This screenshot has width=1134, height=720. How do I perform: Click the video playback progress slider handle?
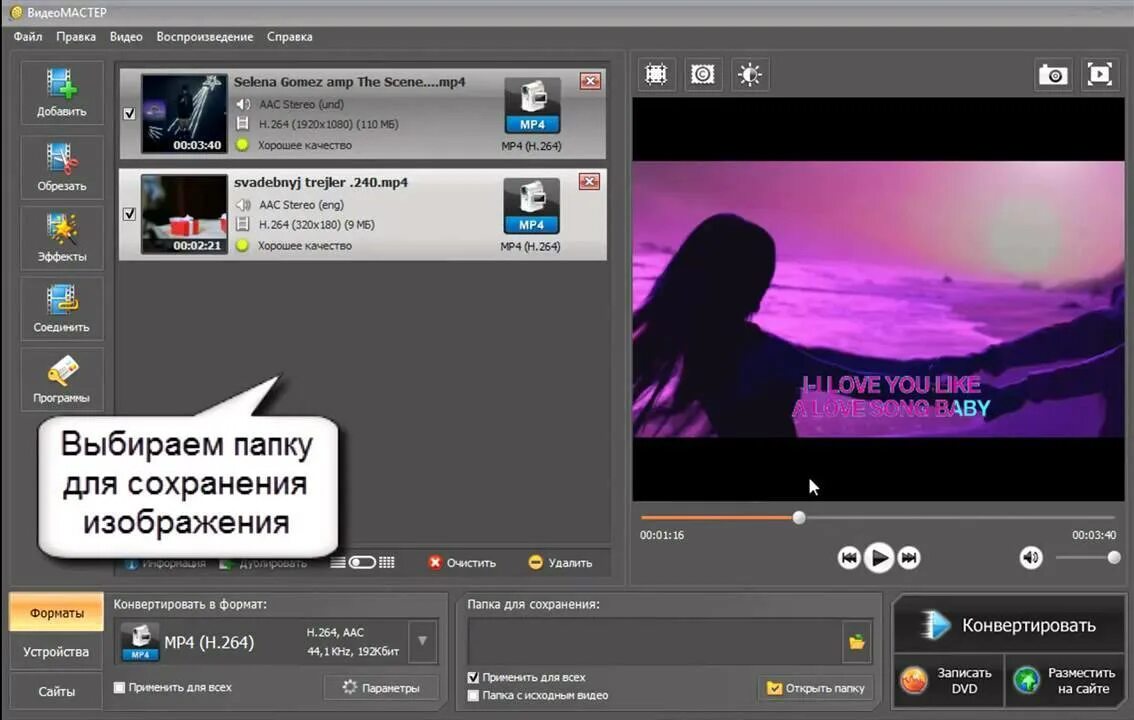tap(798, 518)
